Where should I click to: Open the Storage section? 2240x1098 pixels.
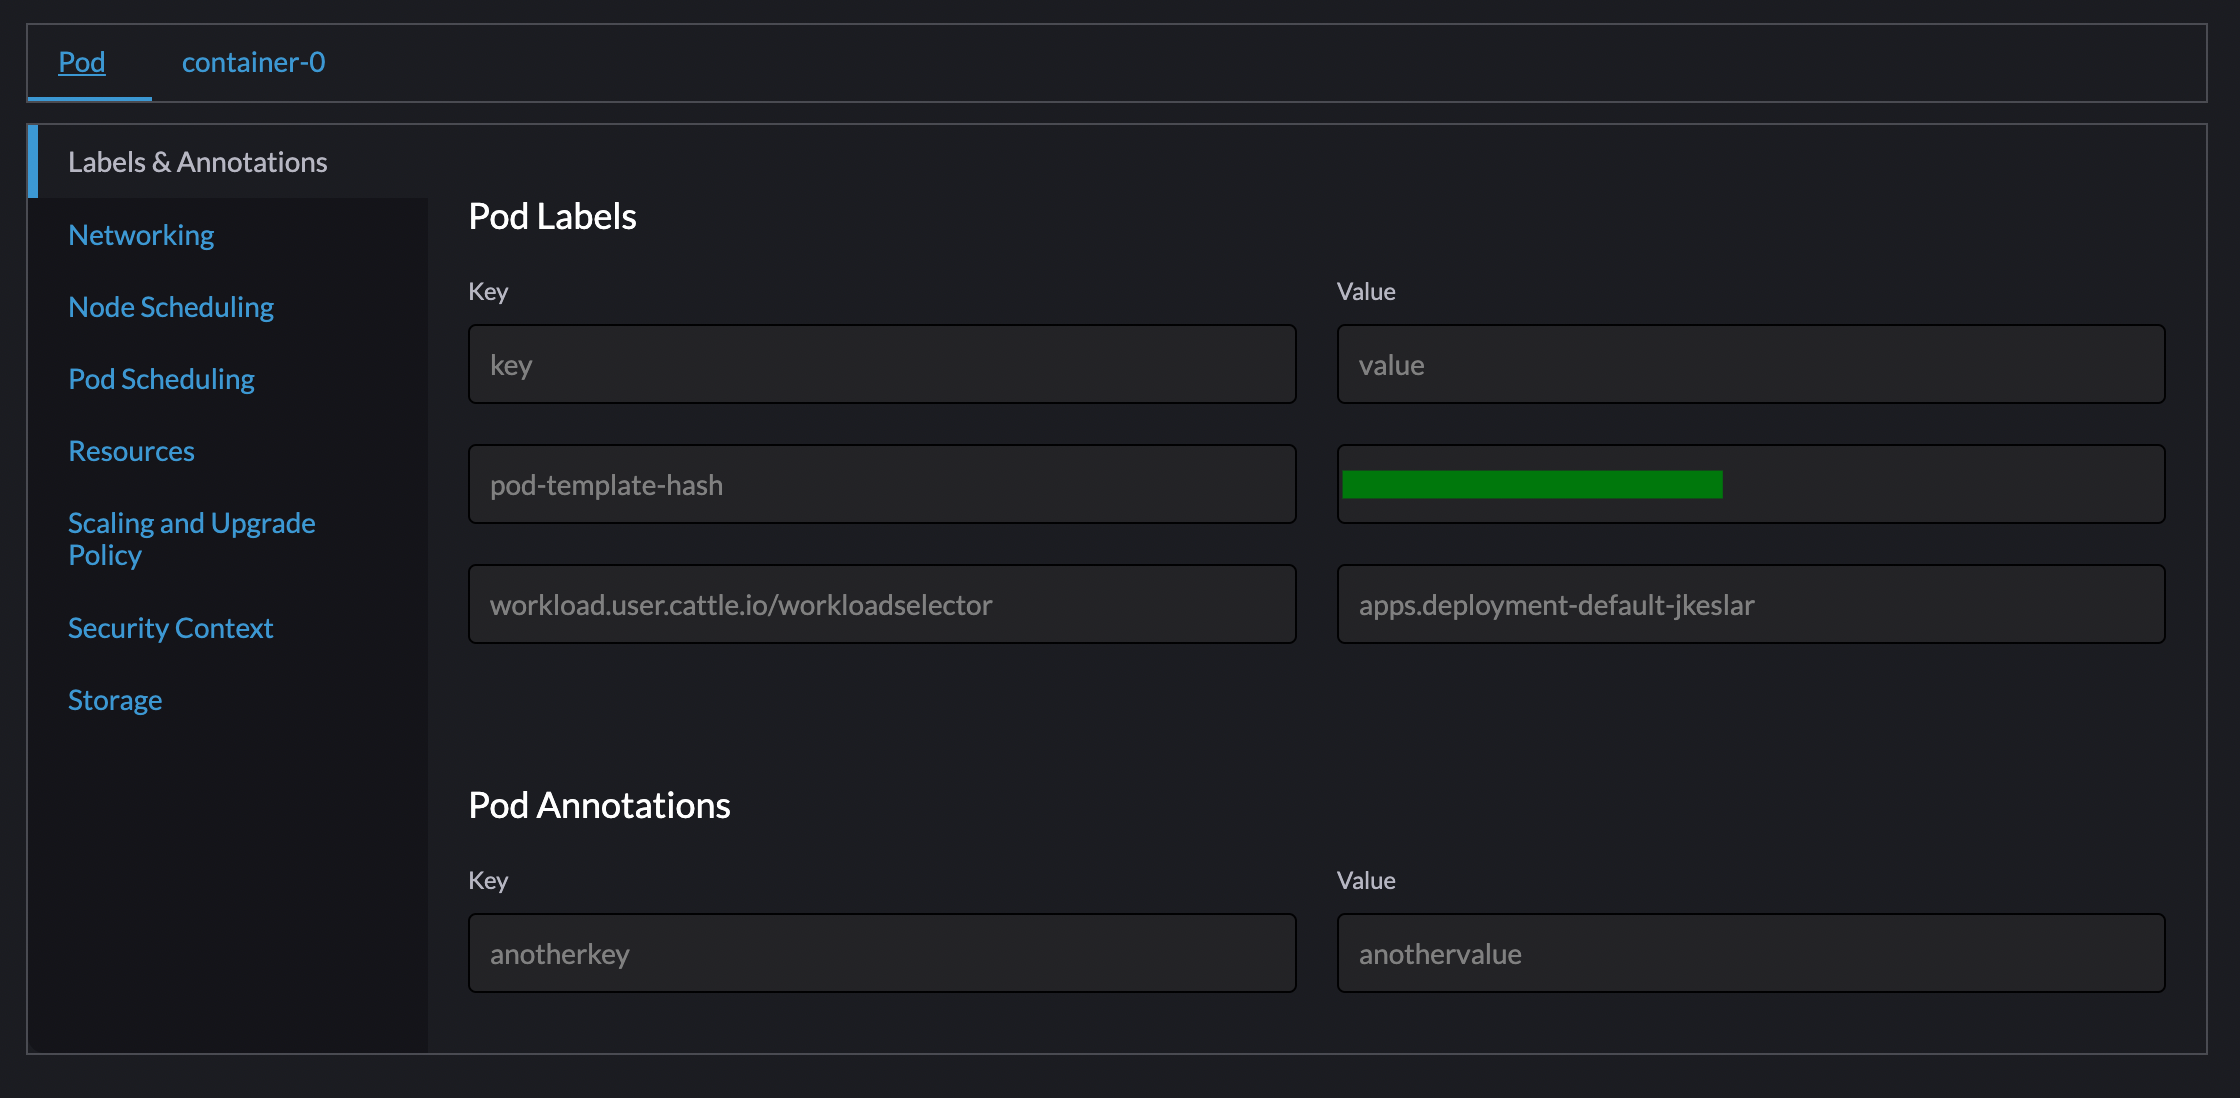114,699
